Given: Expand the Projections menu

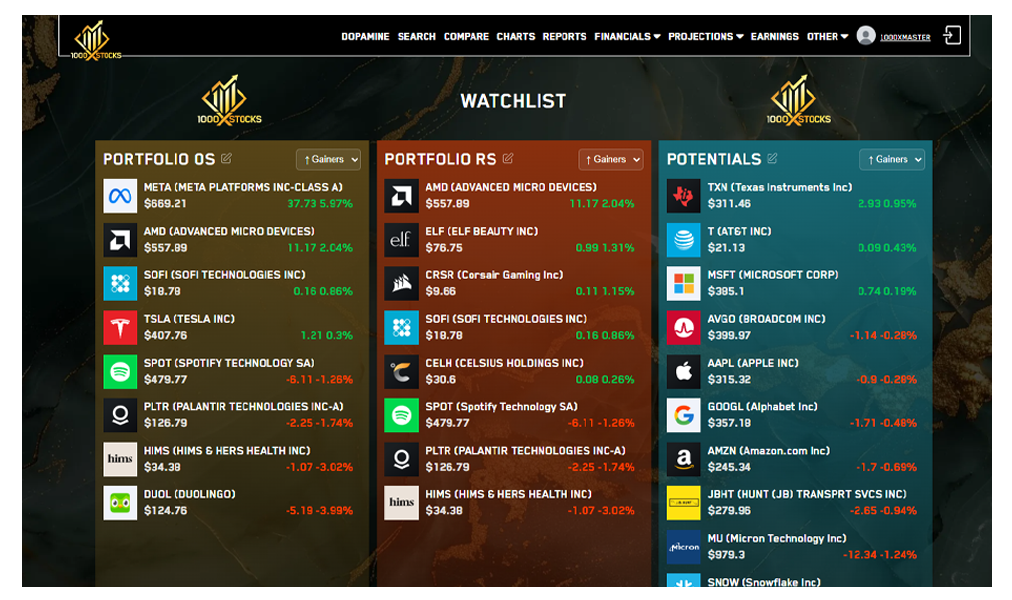Looking at the screenshot, I should pos(705,37).
